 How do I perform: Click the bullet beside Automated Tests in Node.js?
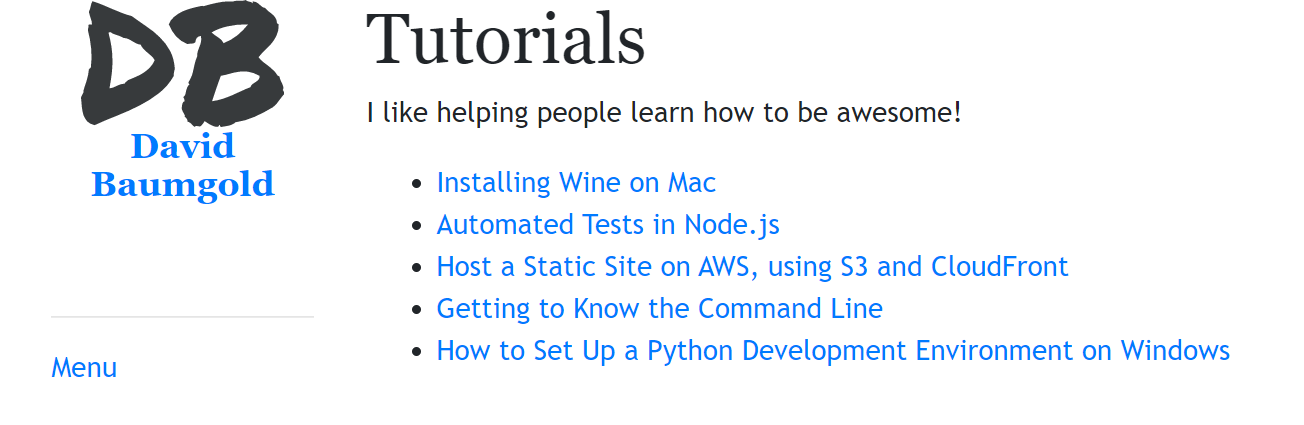[417, 226]
